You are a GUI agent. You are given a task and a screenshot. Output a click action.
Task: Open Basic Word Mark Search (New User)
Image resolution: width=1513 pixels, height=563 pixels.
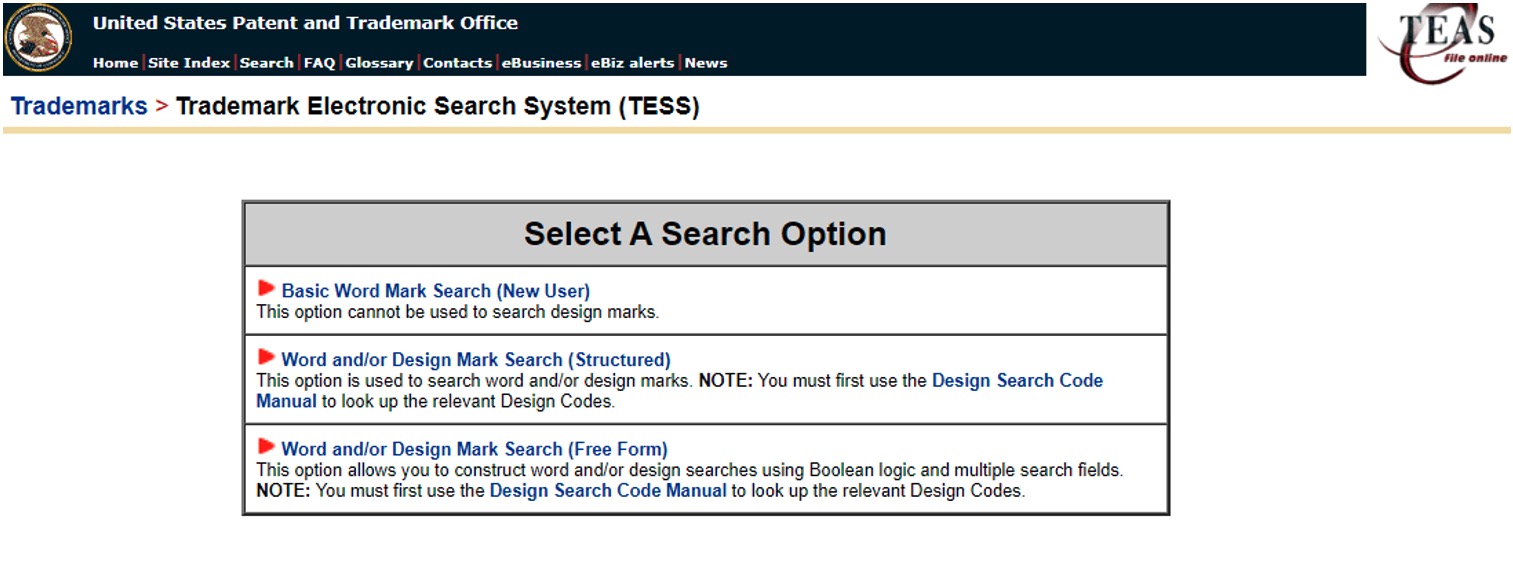[436, 291]
